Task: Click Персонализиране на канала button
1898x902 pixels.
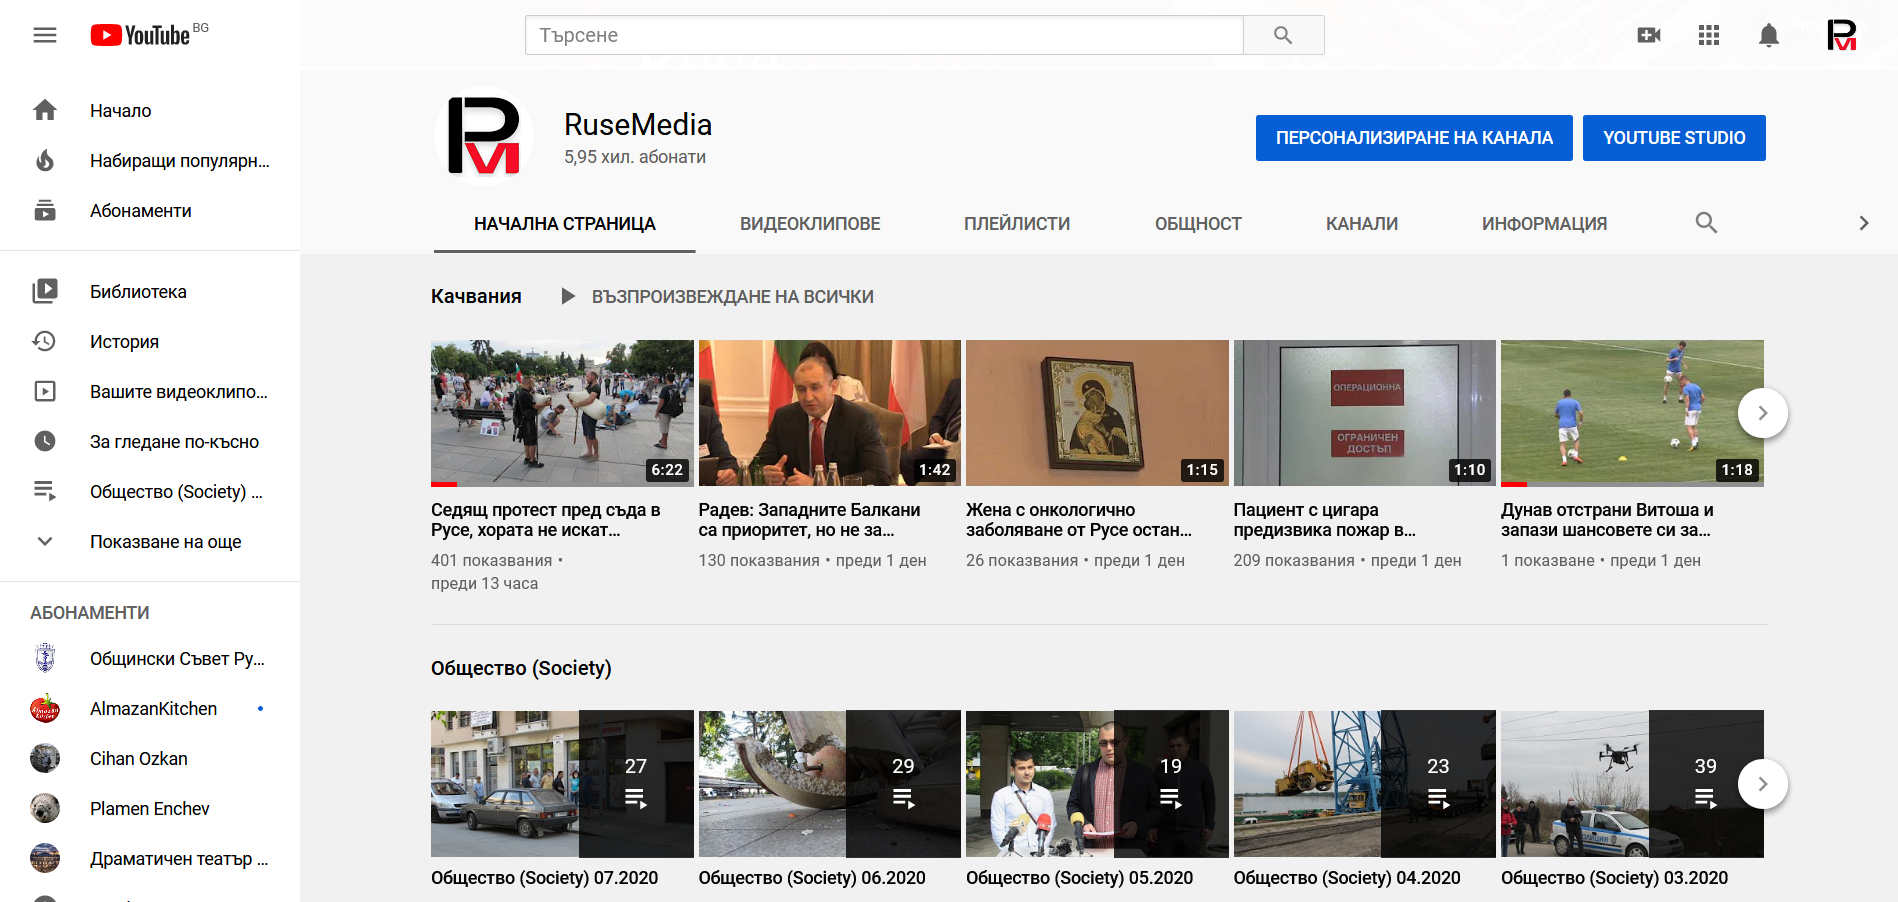Action: pyautogui.click(x=1414, y=138)
